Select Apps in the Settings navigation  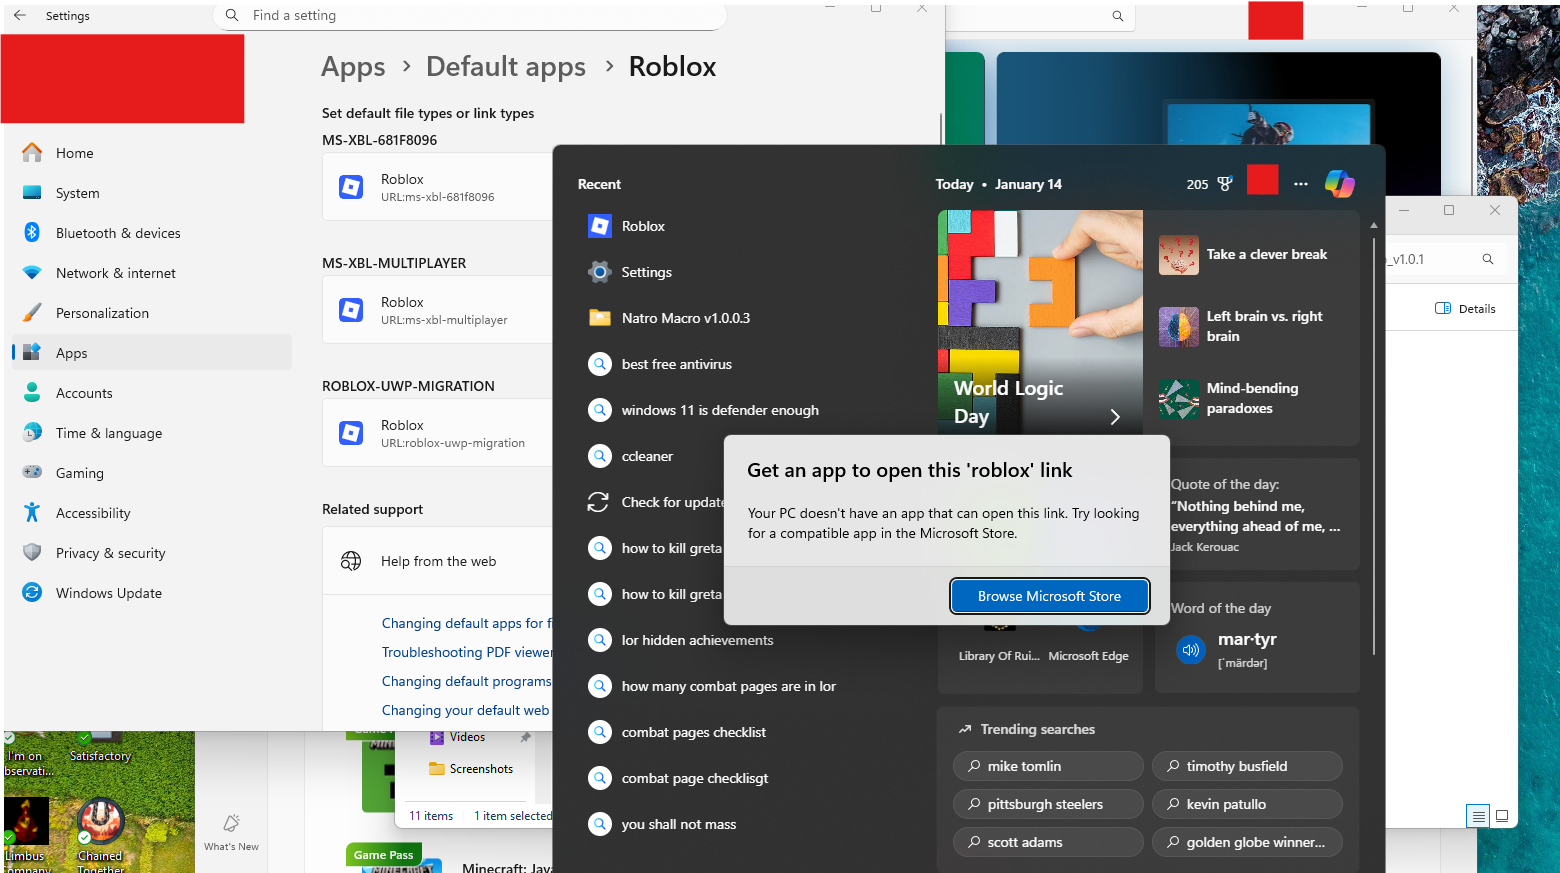tap(71, 352)
